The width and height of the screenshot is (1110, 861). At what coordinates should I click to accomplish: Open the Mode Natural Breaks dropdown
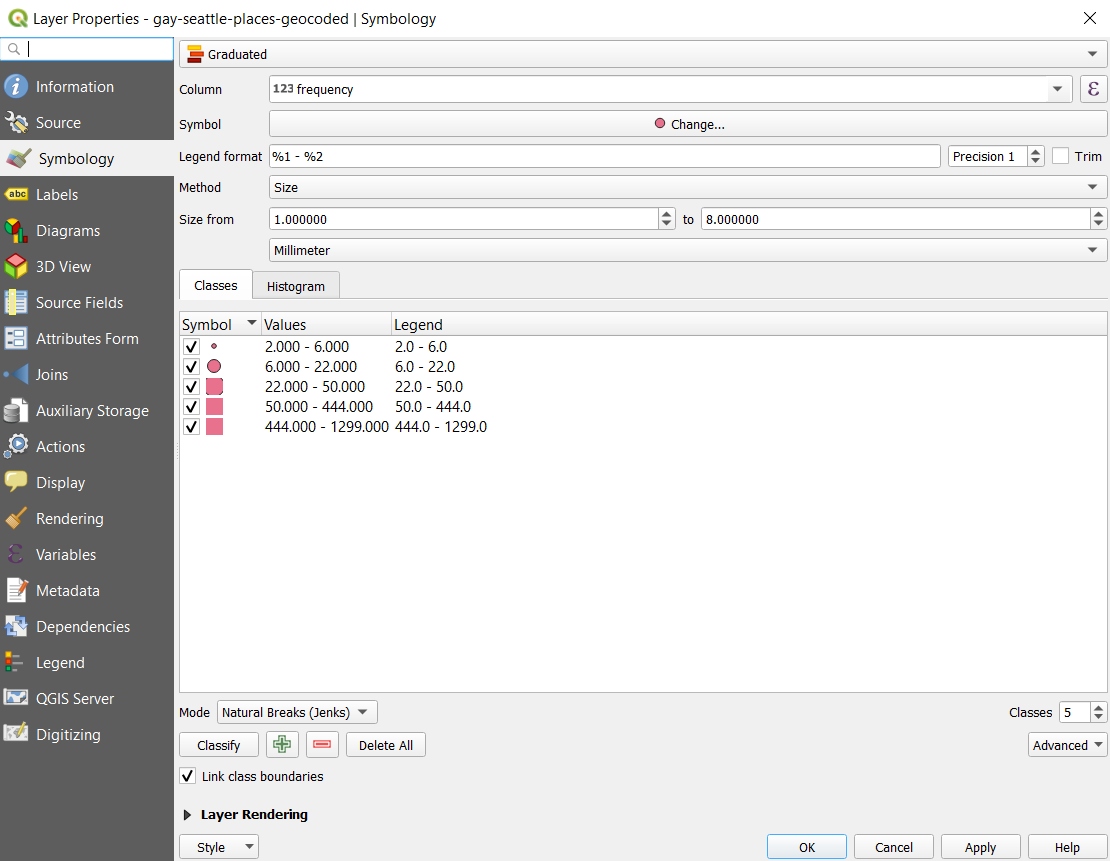click(x=297, y=712)
